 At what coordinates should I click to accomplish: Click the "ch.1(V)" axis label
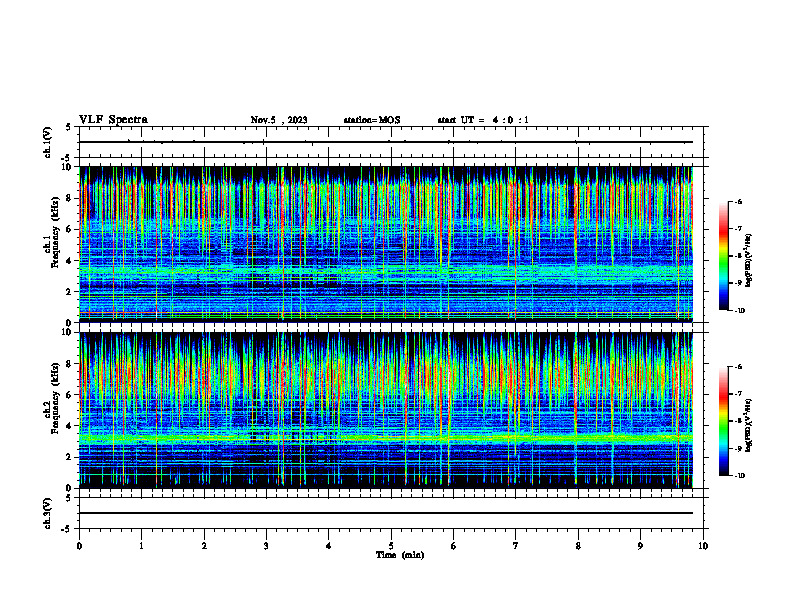coord(48,142)
